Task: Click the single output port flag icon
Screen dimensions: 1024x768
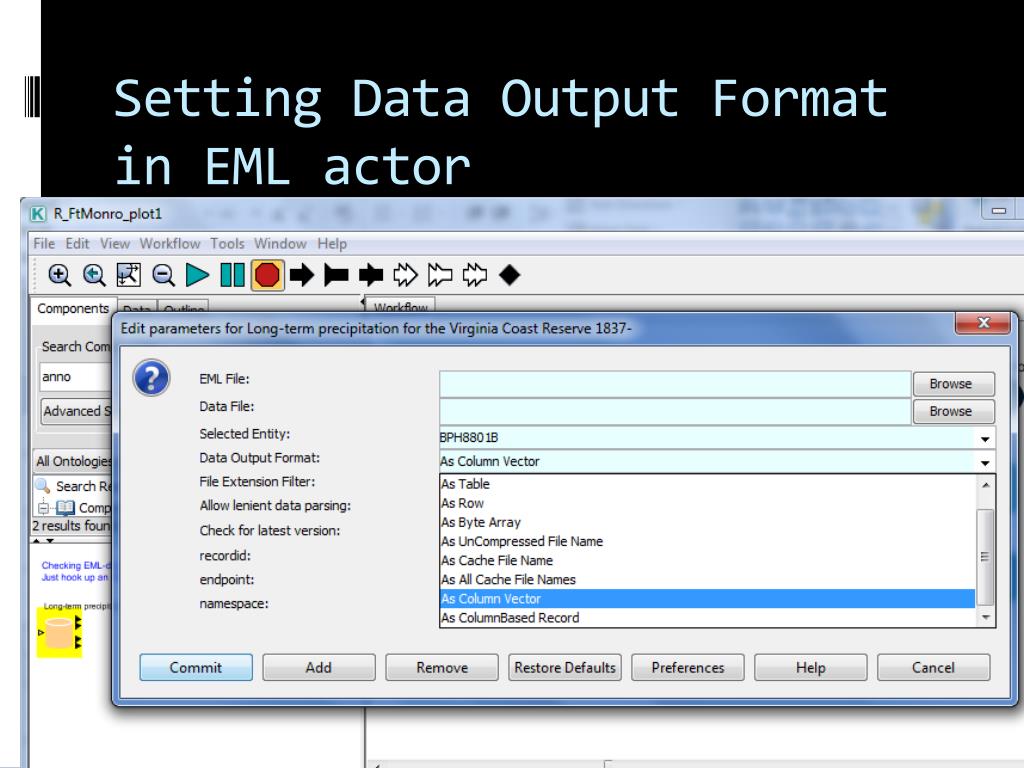Action: pyautogui.click(x=336, y=275)
